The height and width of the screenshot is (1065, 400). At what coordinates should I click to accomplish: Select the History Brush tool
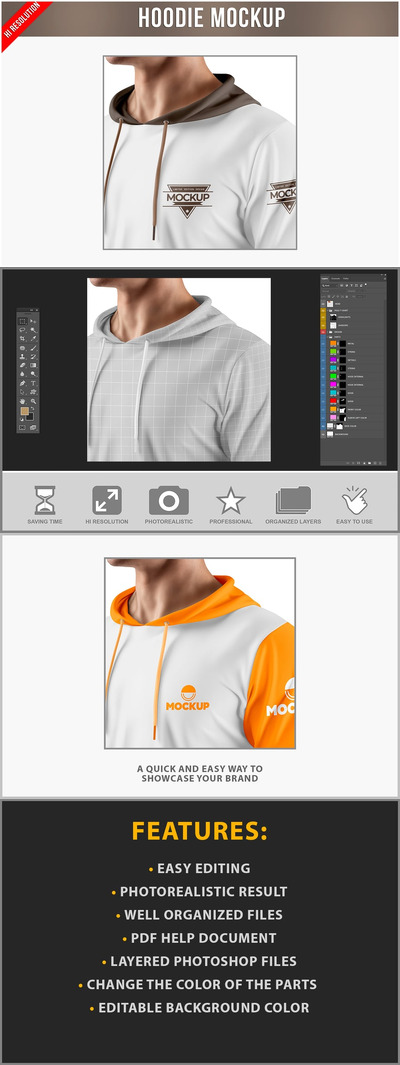tap(33, 357)
